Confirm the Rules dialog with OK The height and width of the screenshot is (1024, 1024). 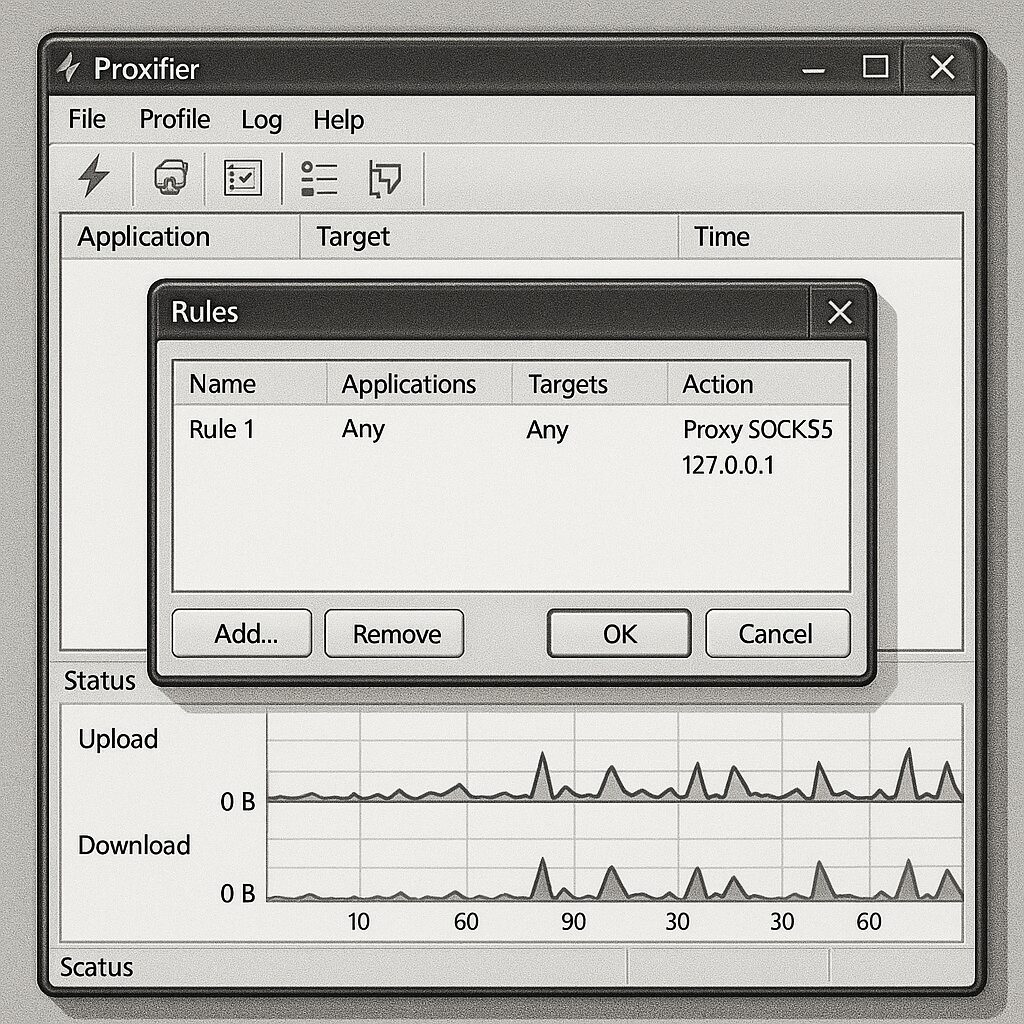tap(619, 633)
